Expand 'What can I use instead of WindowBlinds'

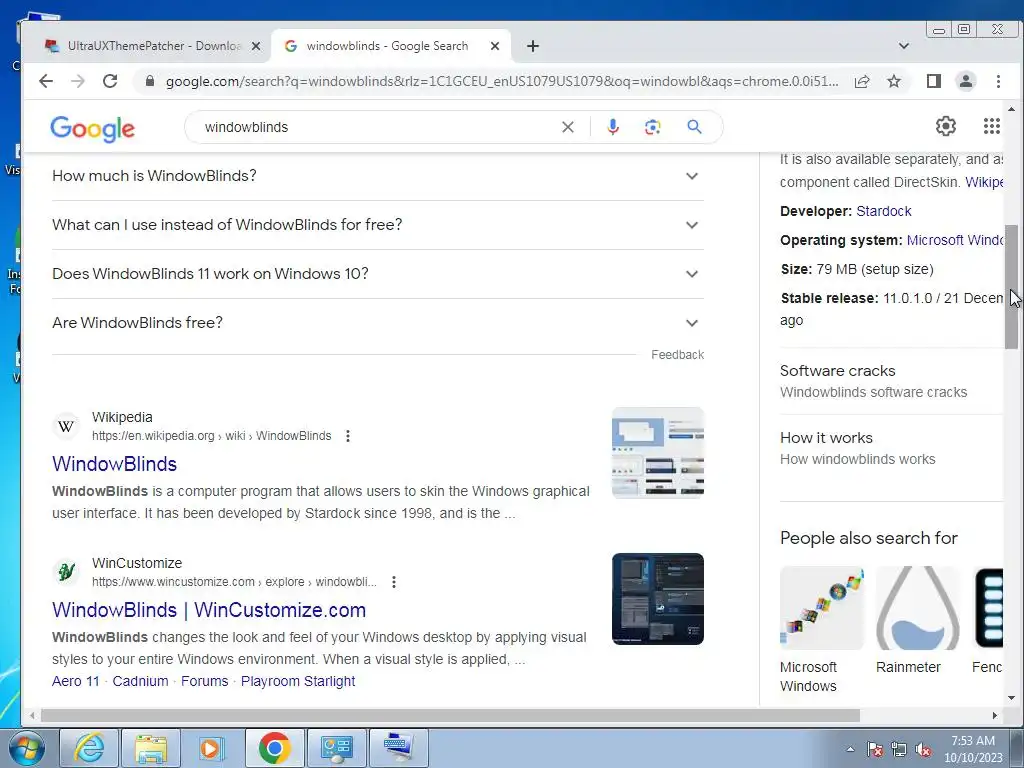377,225
